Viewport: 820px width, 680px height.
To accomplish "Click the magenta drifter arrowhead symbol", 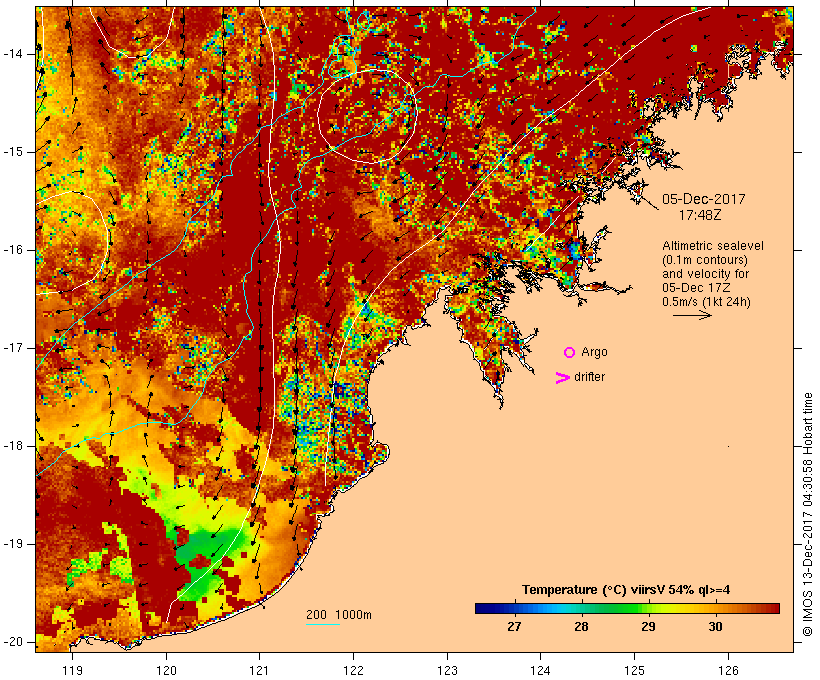I will click(563, 378).
